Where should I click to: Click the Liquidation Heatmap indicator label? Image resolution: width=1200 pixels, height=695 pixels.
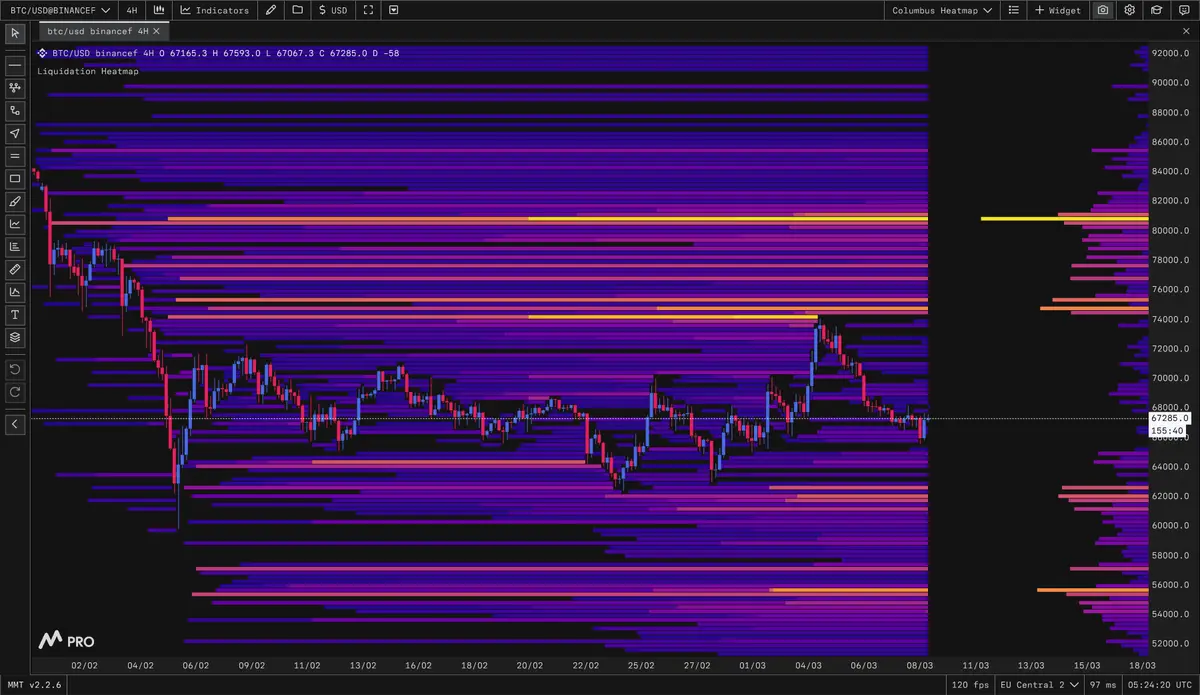[x=88, y=71]
